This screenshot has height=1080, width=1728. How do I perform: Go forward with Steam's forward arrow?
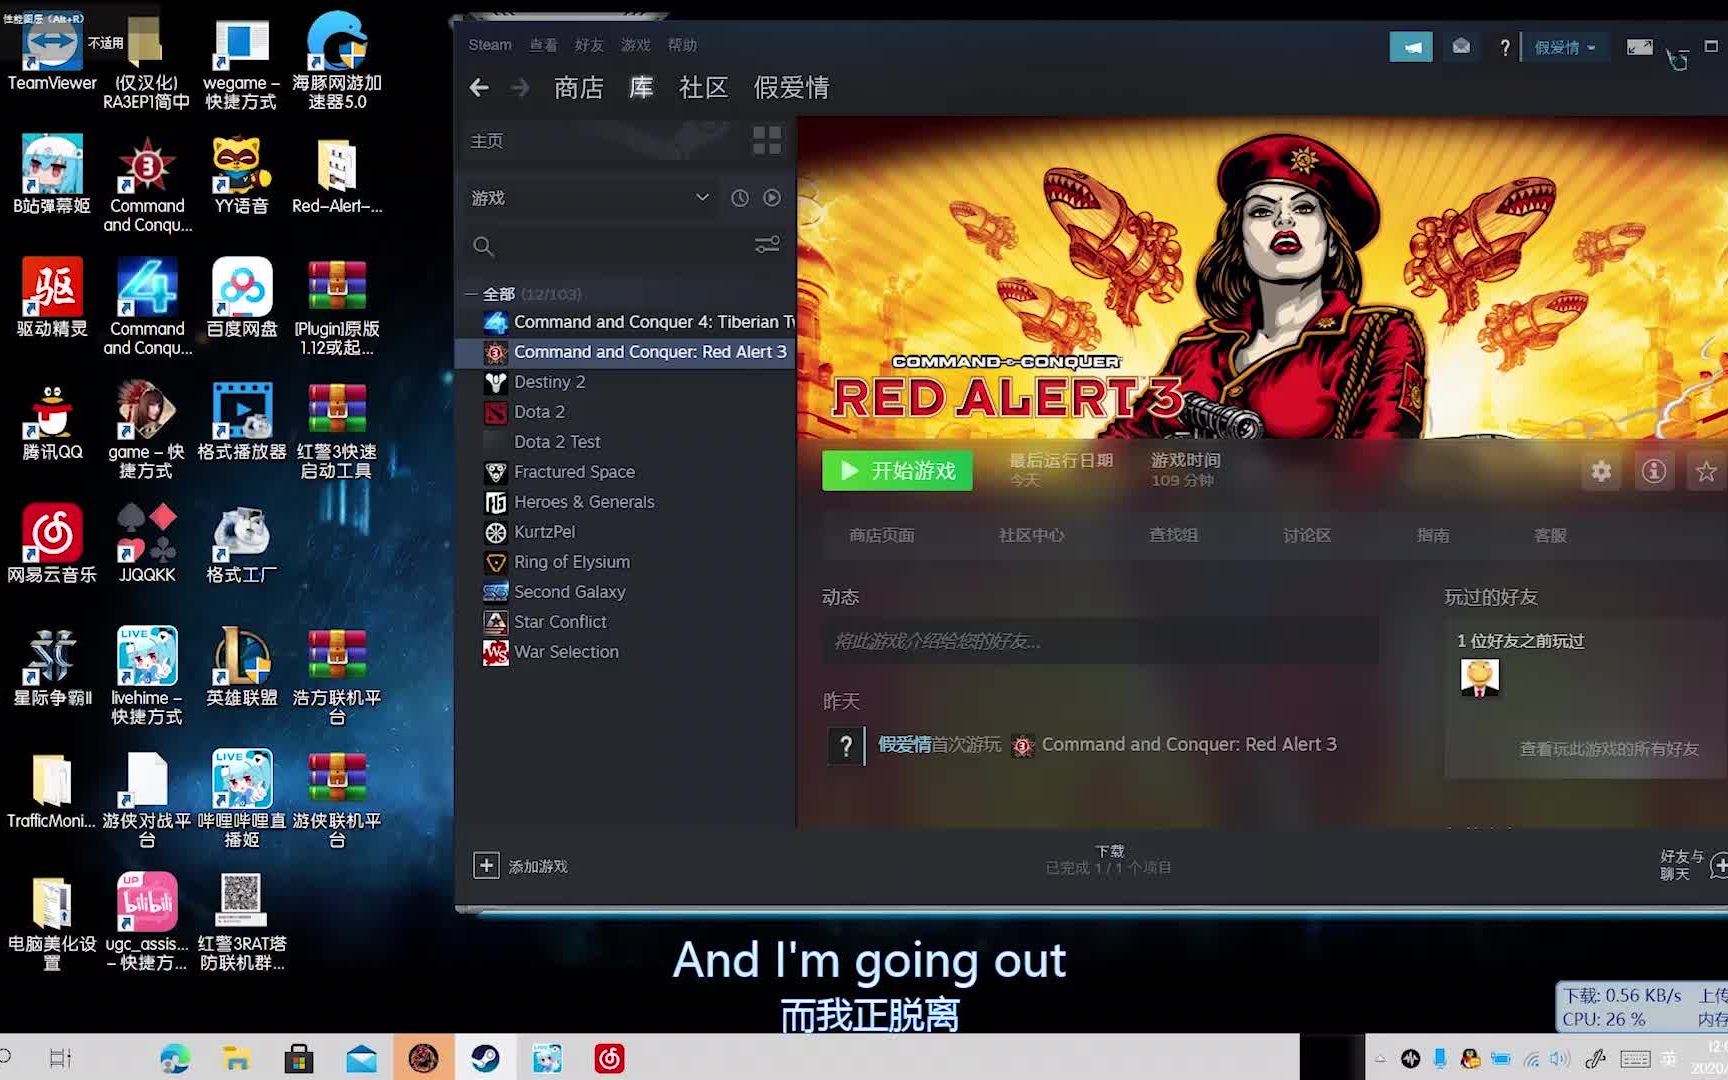pos(520,88)
